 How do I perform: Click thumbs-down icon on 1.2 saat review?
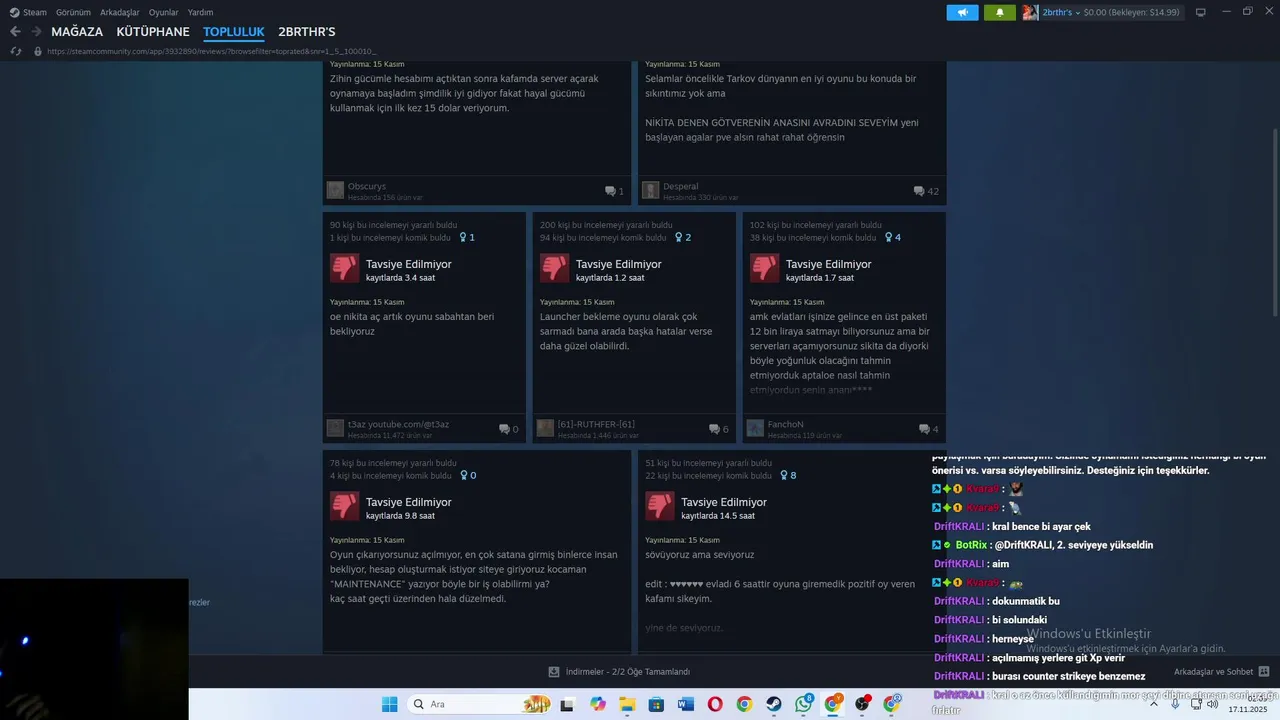(x=555, y=268)
